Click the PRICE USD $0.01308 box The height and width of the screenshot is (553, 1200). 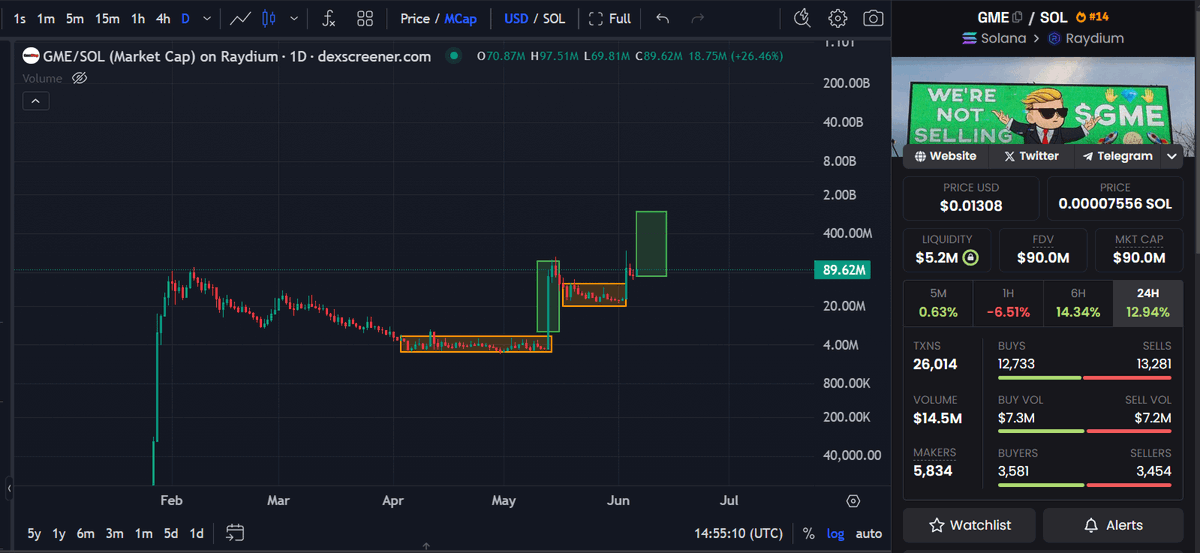[x=971, y=199]
